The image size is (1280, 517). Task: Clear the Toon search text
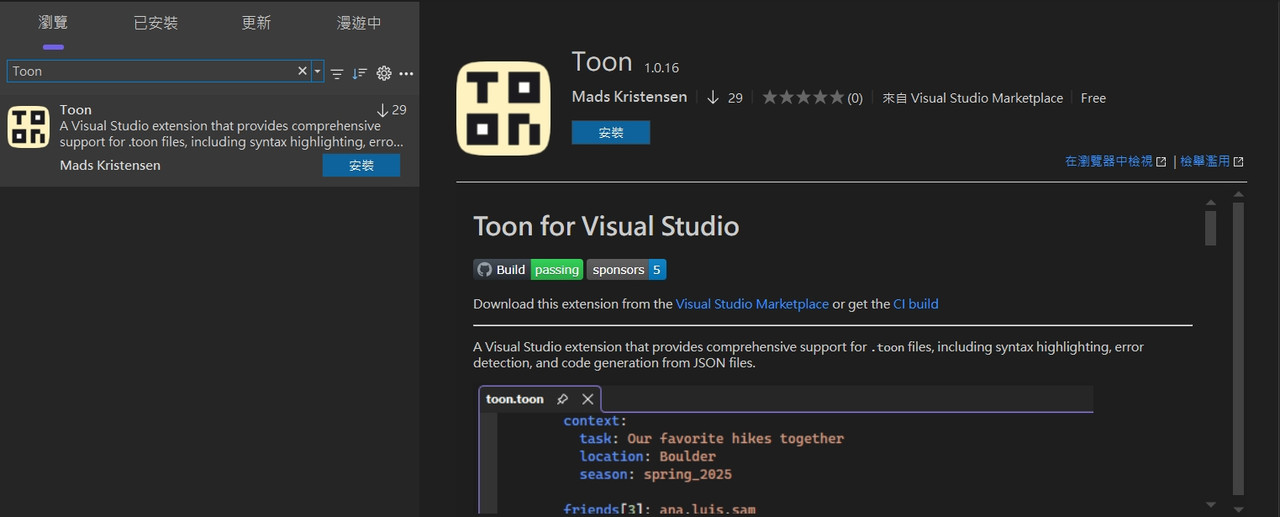[x=302, y=71]
